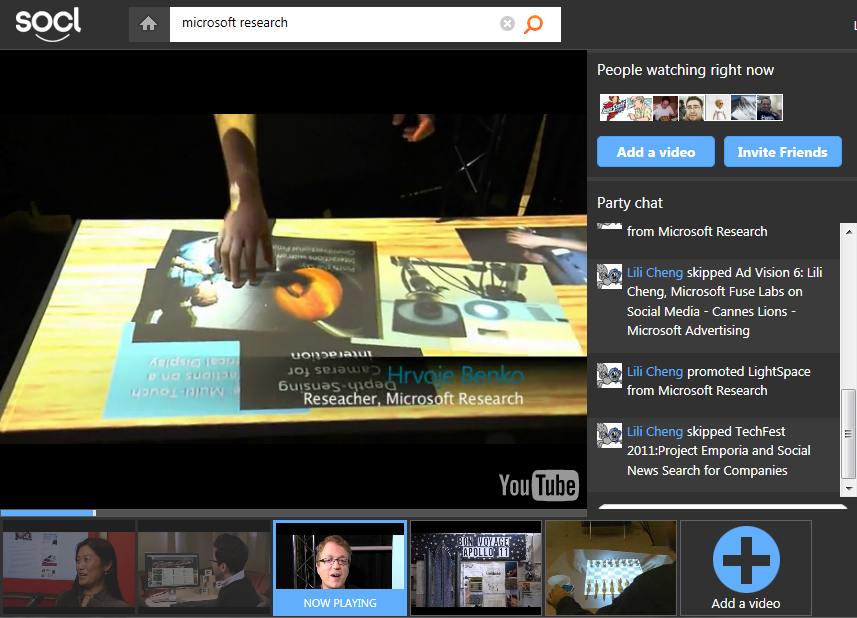The height and width of the screenshot is (618, 857).
Task: Click last viewer avatar in People watching
Action: coord(770,108)
